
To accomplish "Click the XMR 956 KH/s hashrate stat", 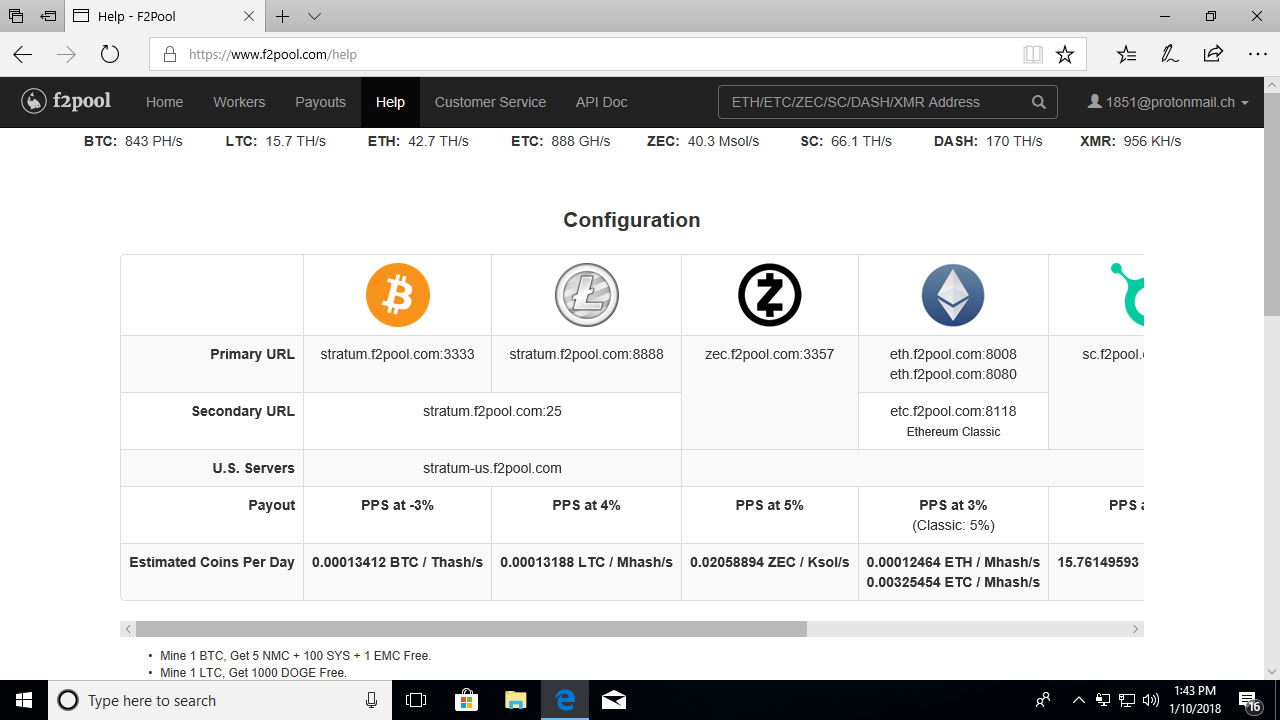I will pyautogui.click(x=1130, y=141).
